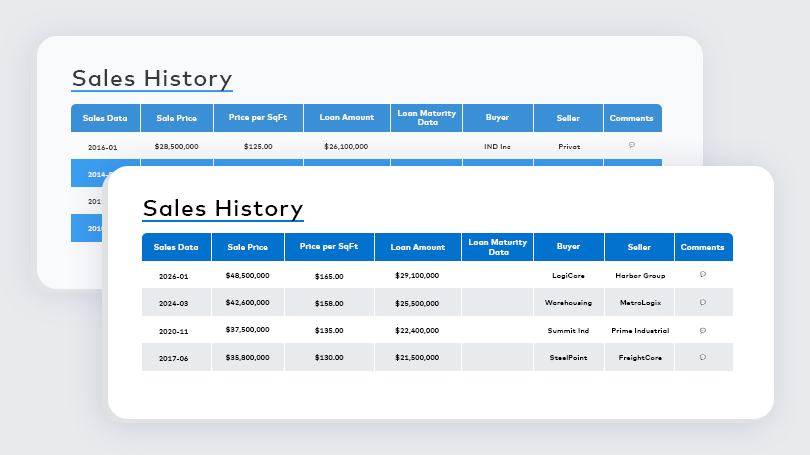Click the $130.00 price per SqFt
This screenshot has width=810, height=455.
pyautogui.click(x=329, y=357)
